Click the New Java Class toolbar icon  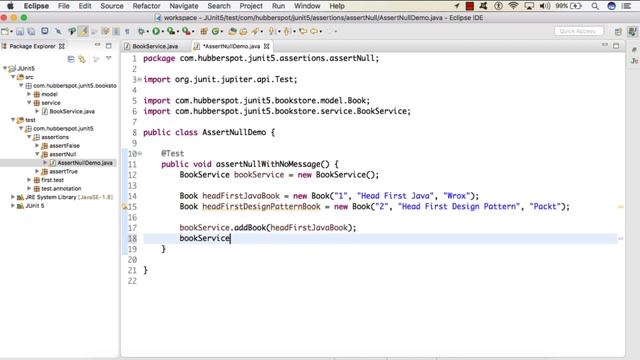[215, 31]
